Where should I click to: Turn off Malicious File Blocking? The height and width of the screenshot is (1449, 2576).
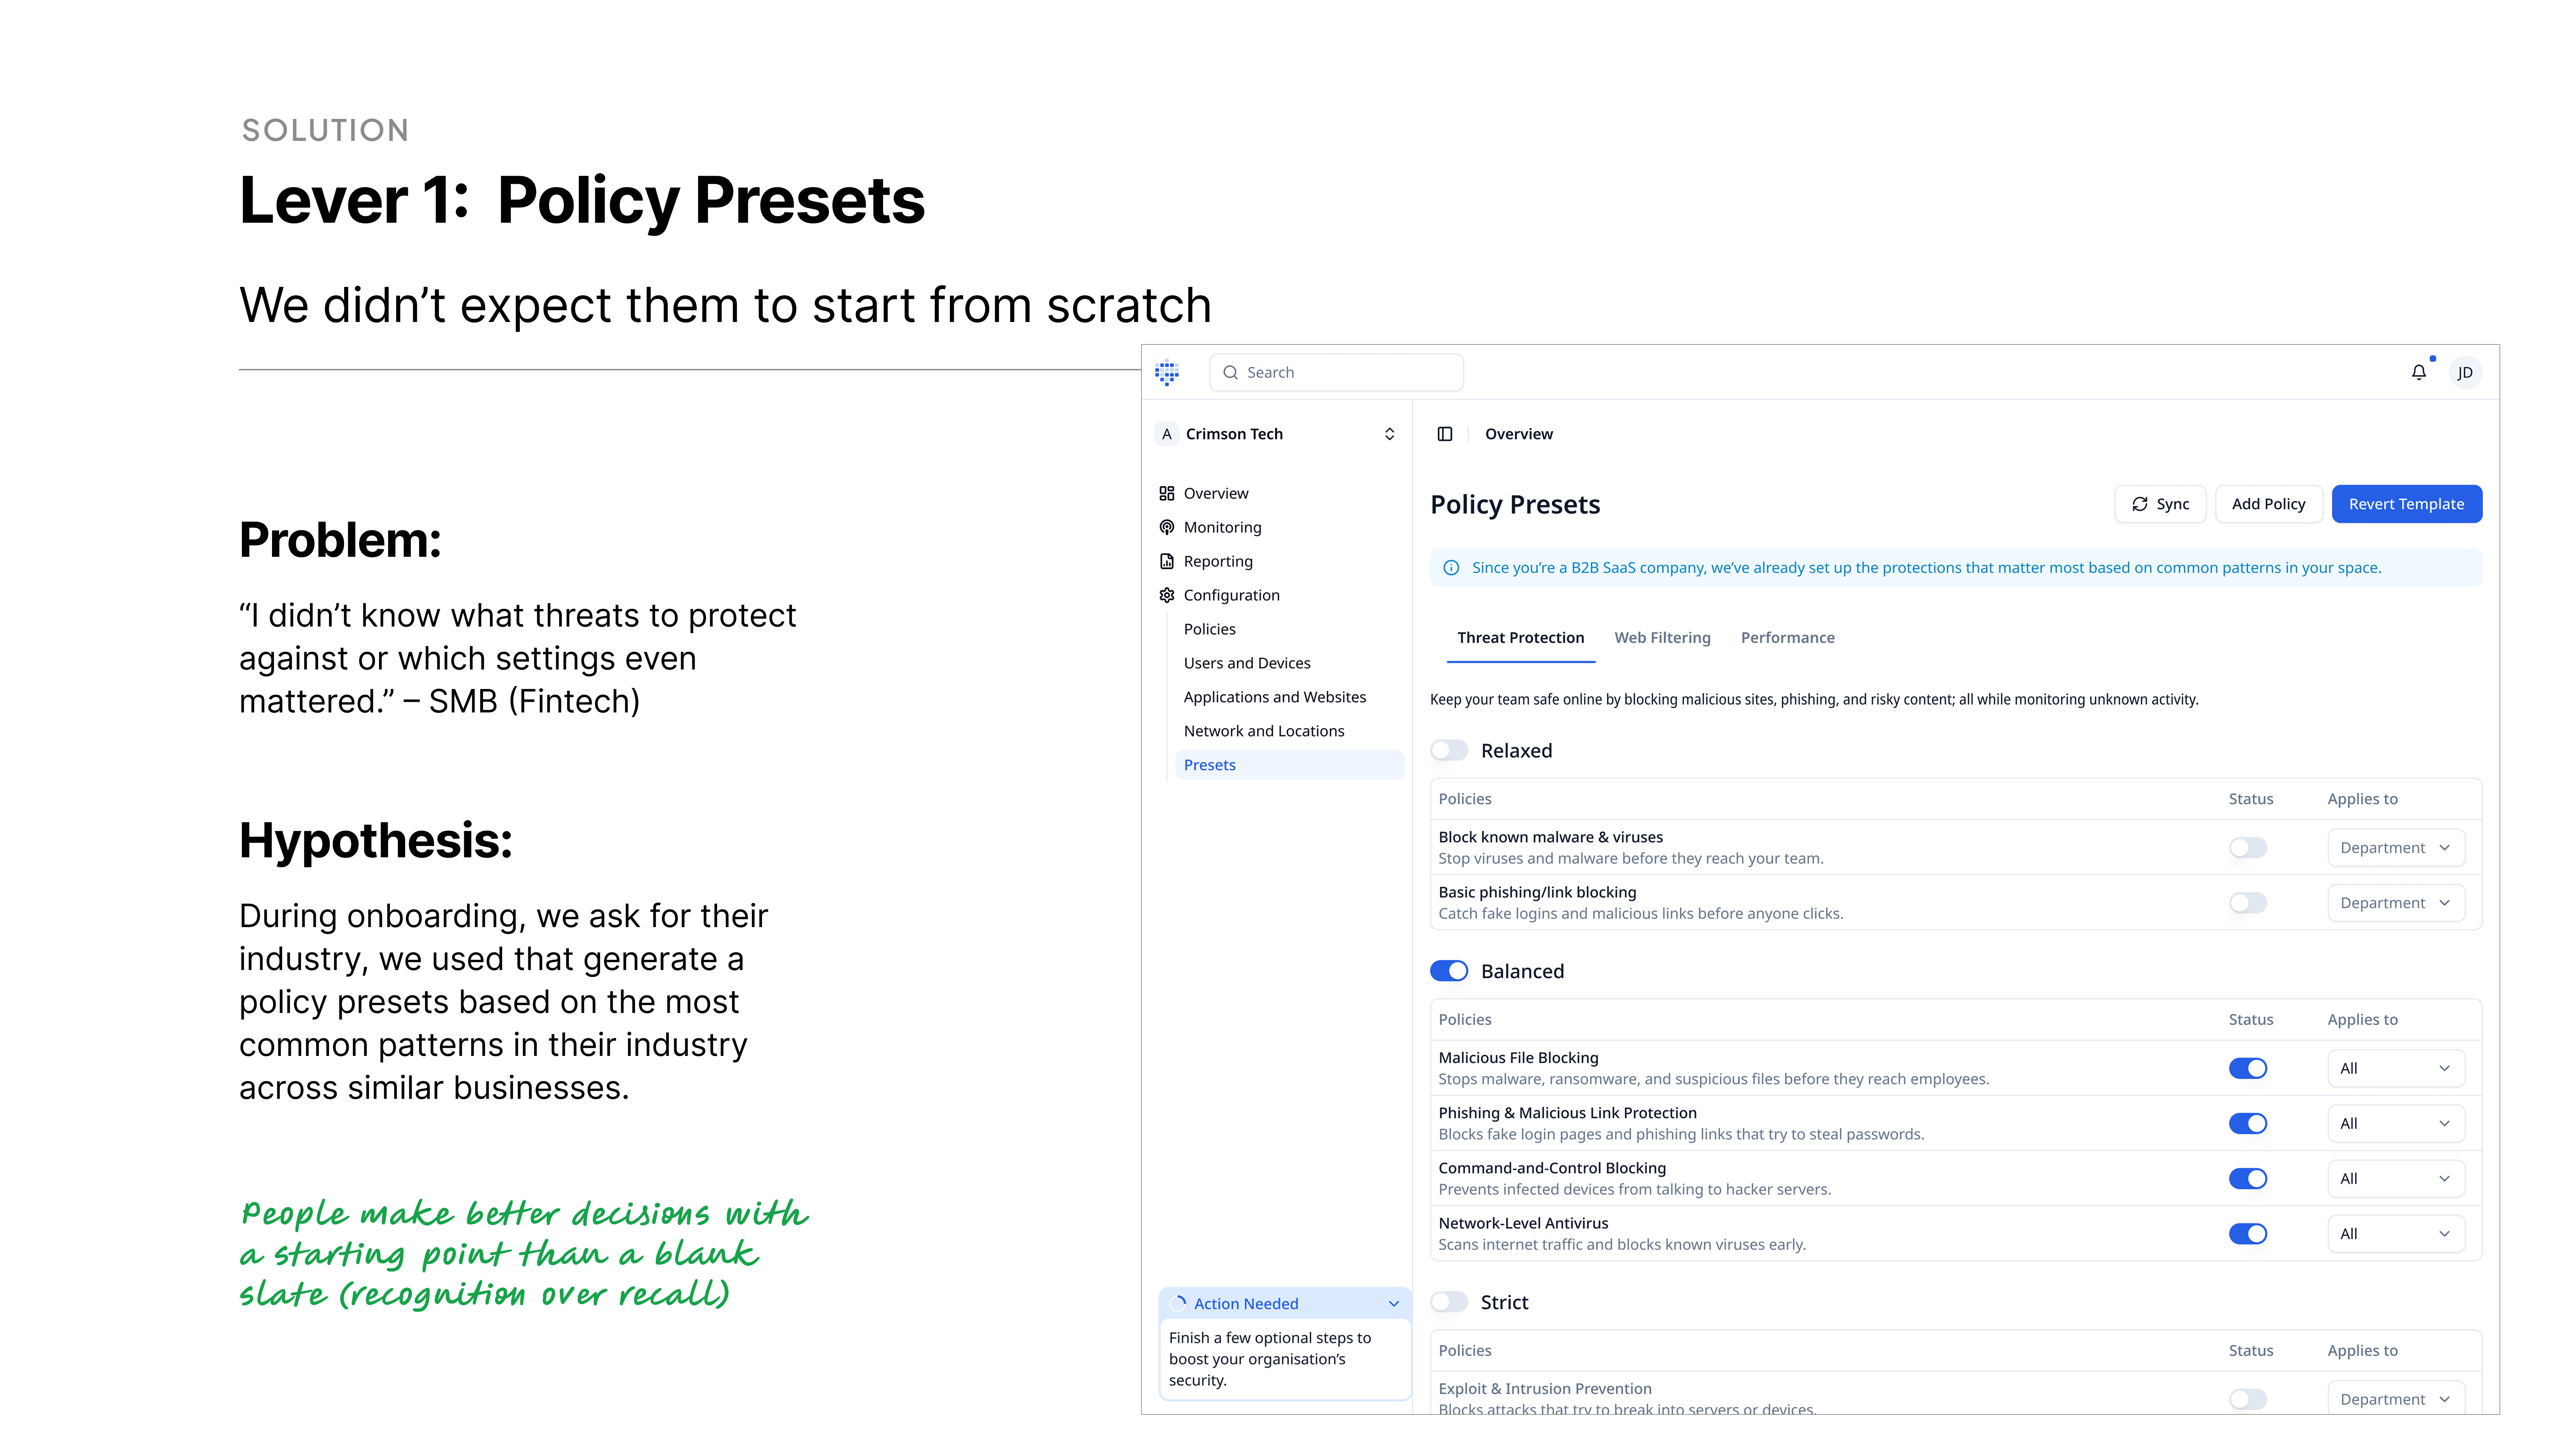click(2248, 1068)
